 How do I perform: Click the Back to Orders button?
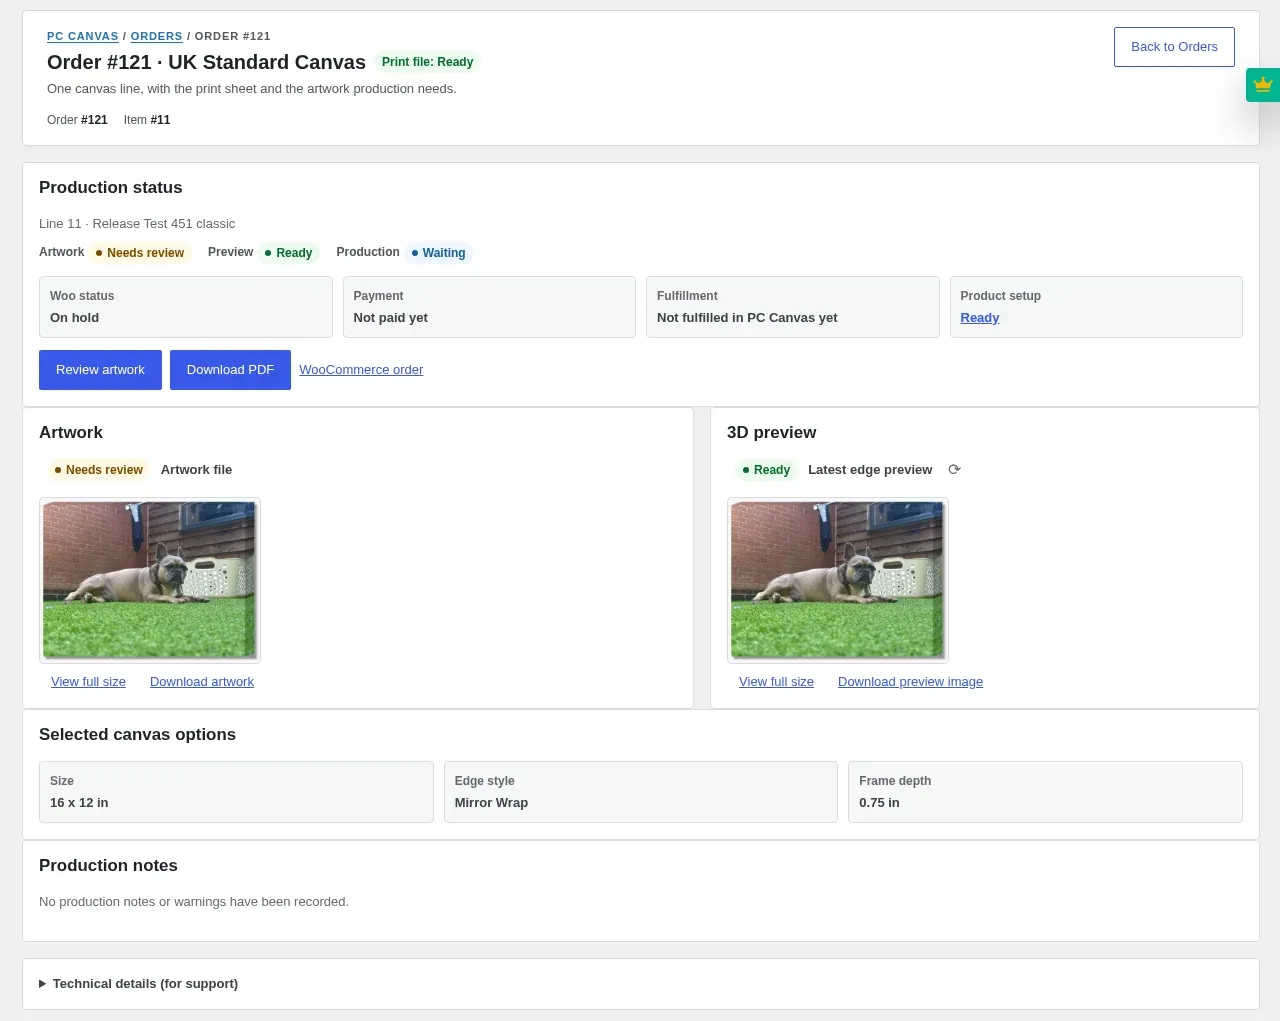1174,47
